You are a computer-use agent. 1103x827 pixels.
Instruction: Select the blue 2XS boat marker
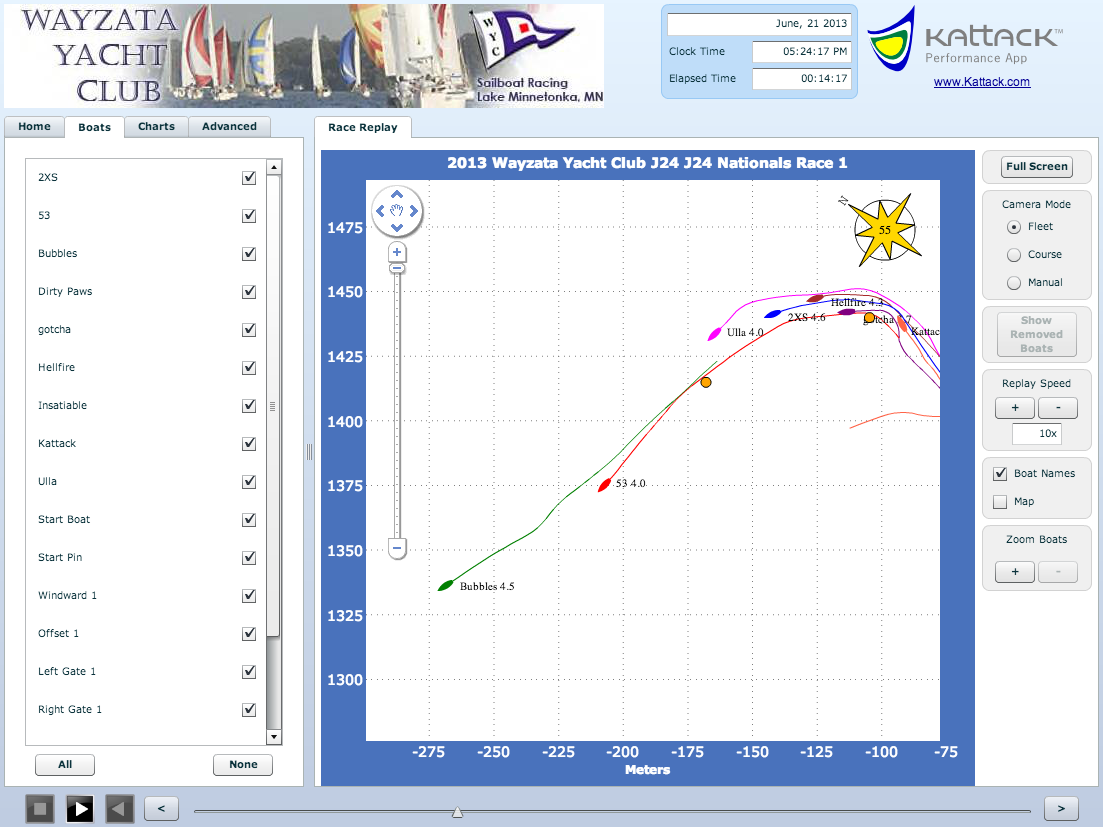point(773,314)
